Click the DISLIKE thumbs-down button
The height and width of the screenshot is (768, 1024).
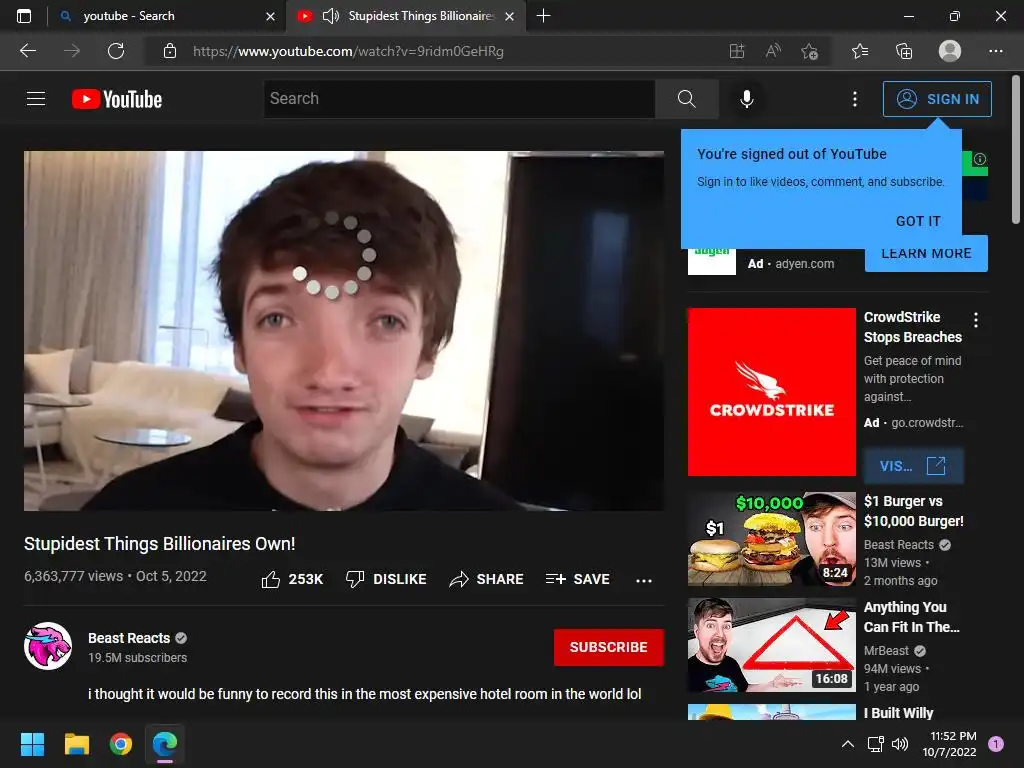(386, 579)
